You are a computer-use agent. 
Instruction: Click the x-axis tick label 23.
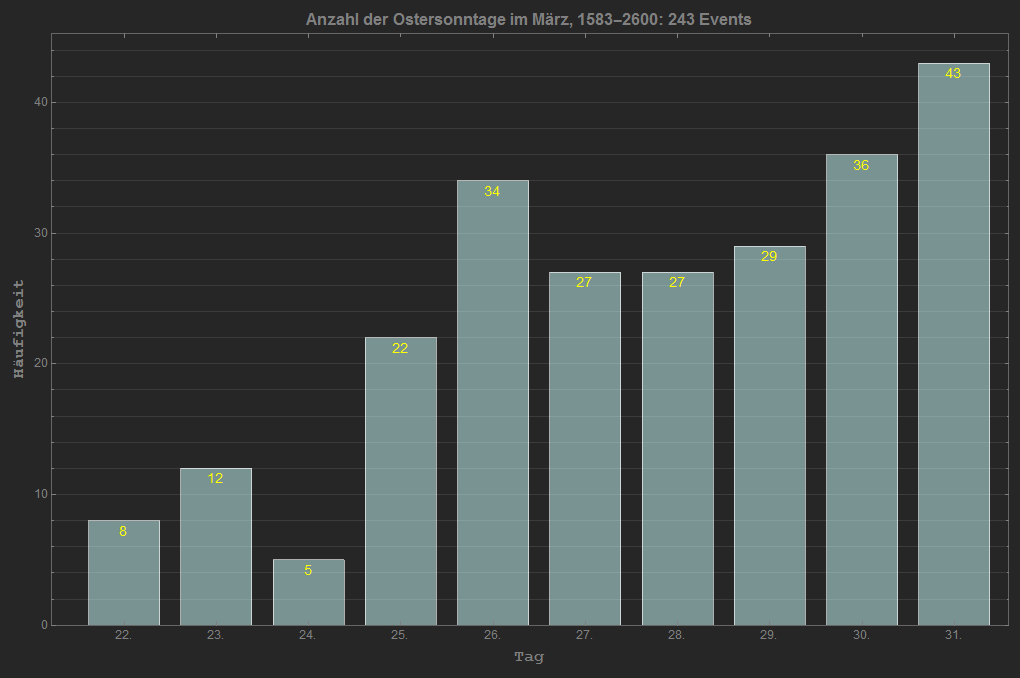pos(215,635)
